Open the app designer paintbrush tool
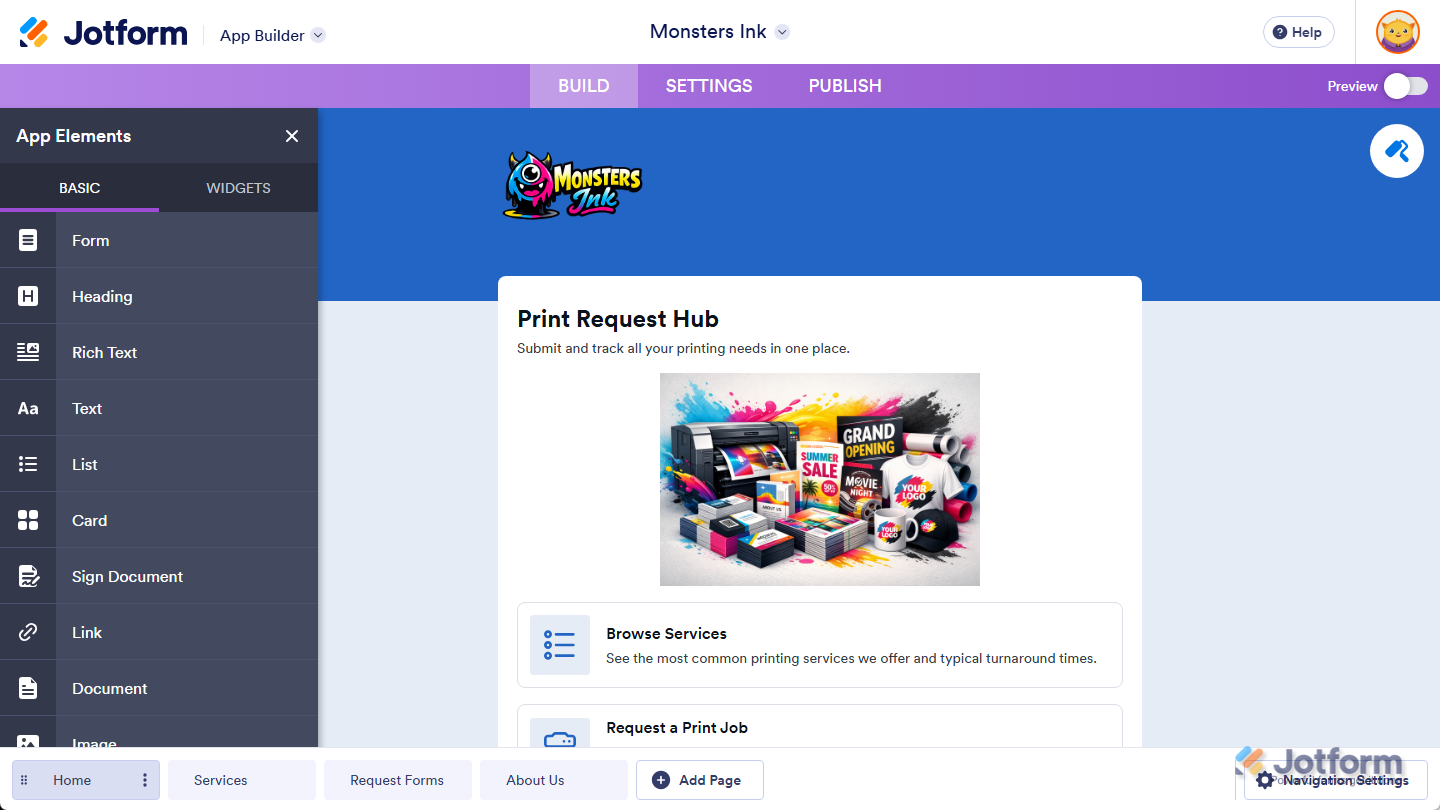This screenshot has height=810, width=1440. point(1396,150)
